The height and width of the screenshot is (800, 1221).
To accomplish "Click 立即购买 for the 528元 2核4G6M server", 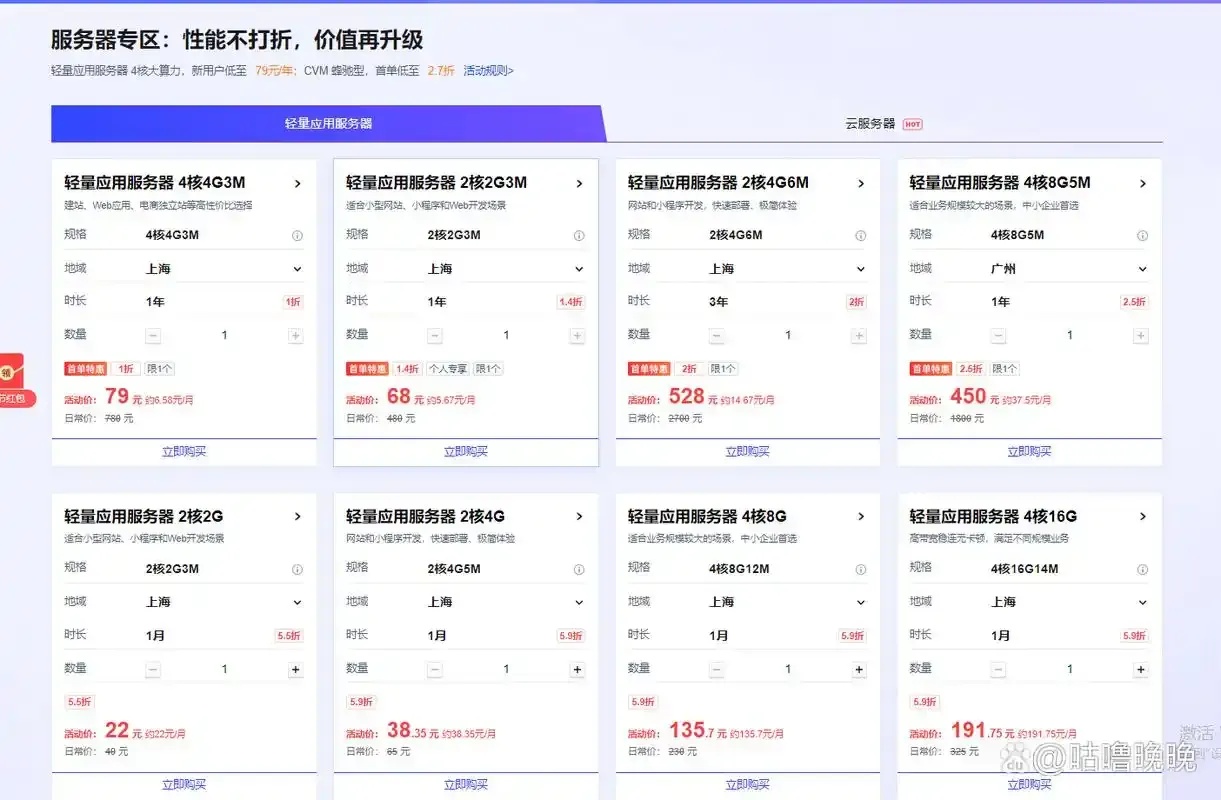I will pos(748,452).
